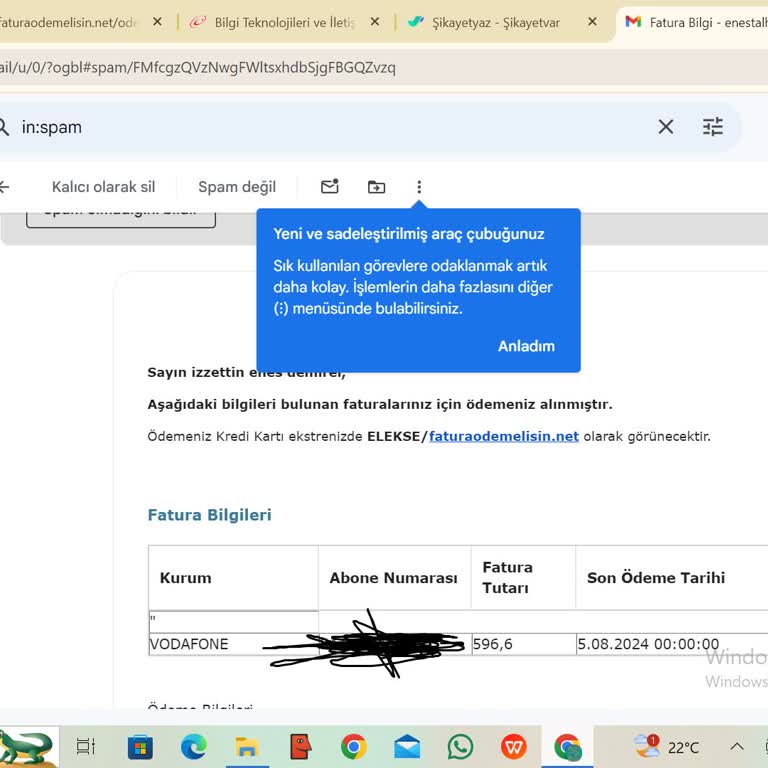Image resolution: width=768 pixels, height=768 pixels.
Task: Open WPS Office from taskbar
Action: pos(514,747)
